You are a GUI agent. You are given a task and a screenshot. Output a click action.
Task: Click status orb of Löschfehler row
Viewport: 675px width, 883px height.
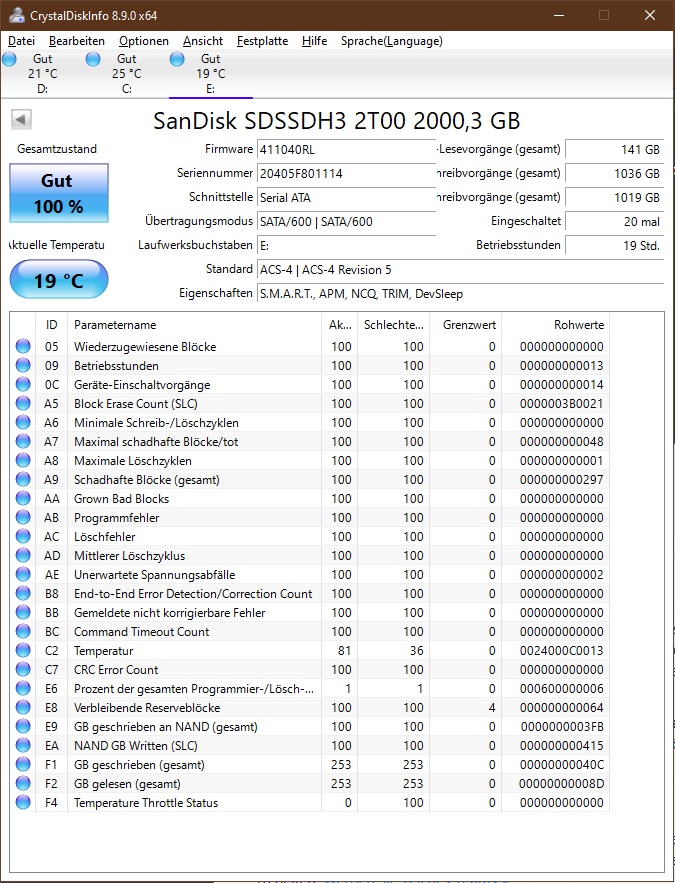click(x=23, y=537)
